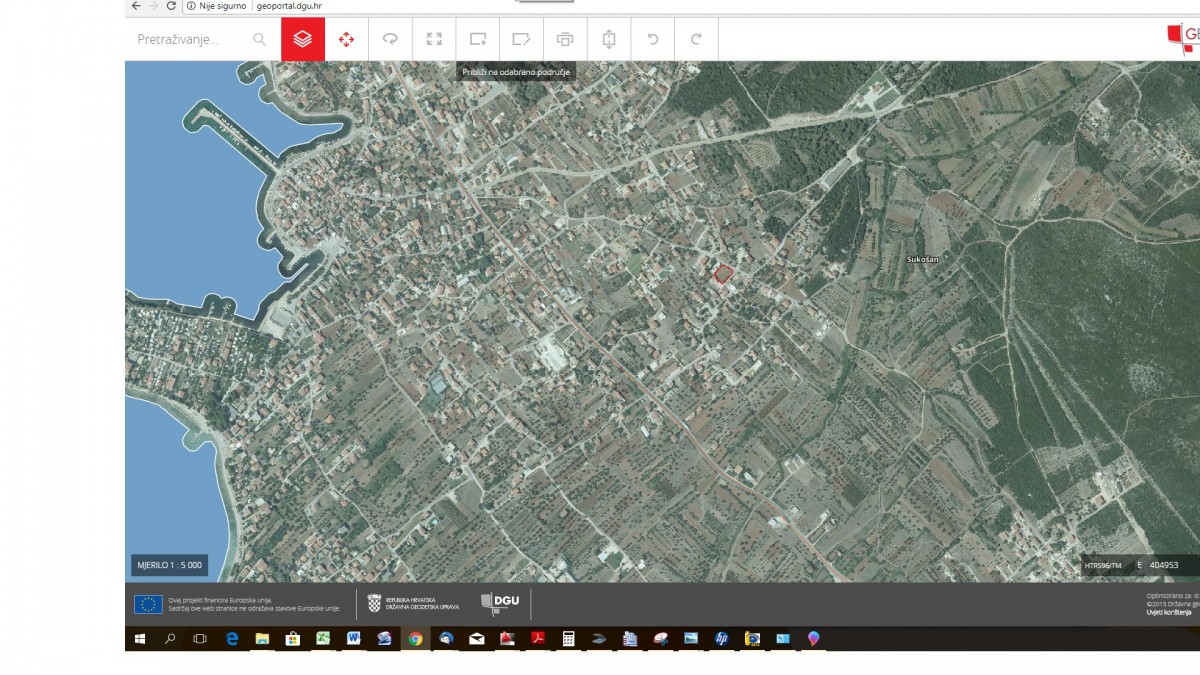
Task: Open Uvjeti korištenja link
Action: coord(1169,612)
